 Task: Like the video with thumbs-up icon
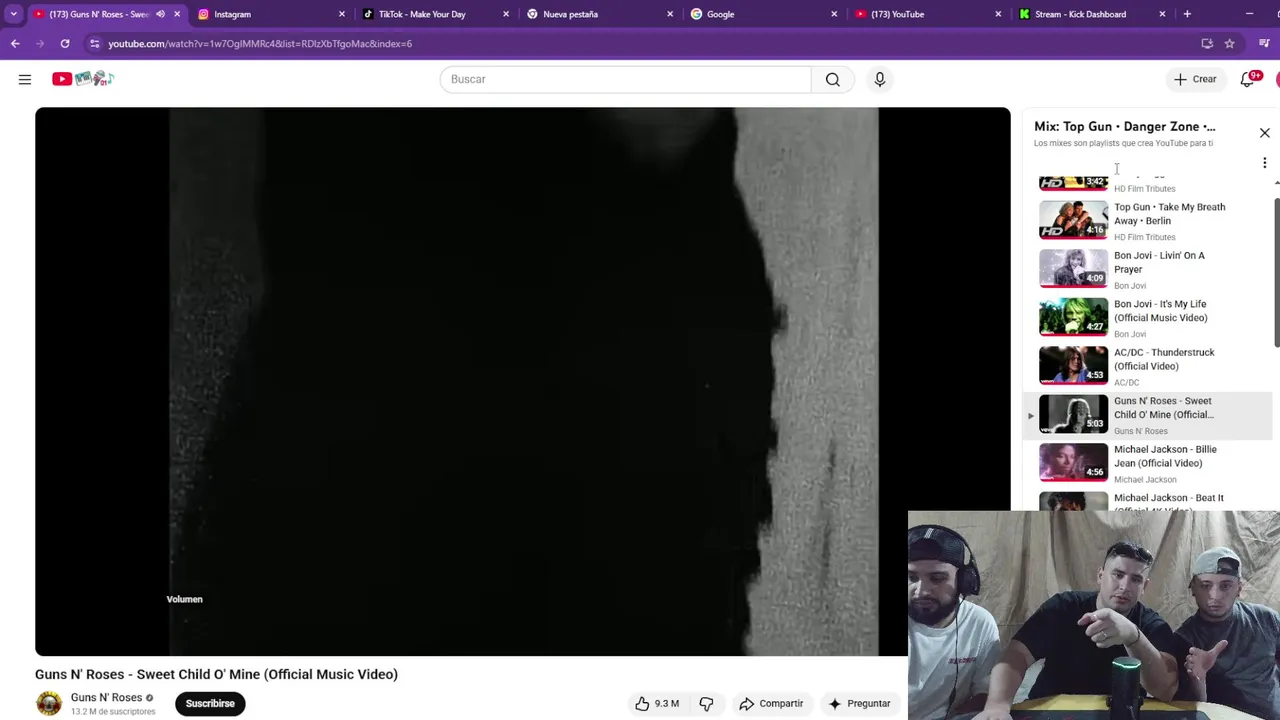[657, 704]
